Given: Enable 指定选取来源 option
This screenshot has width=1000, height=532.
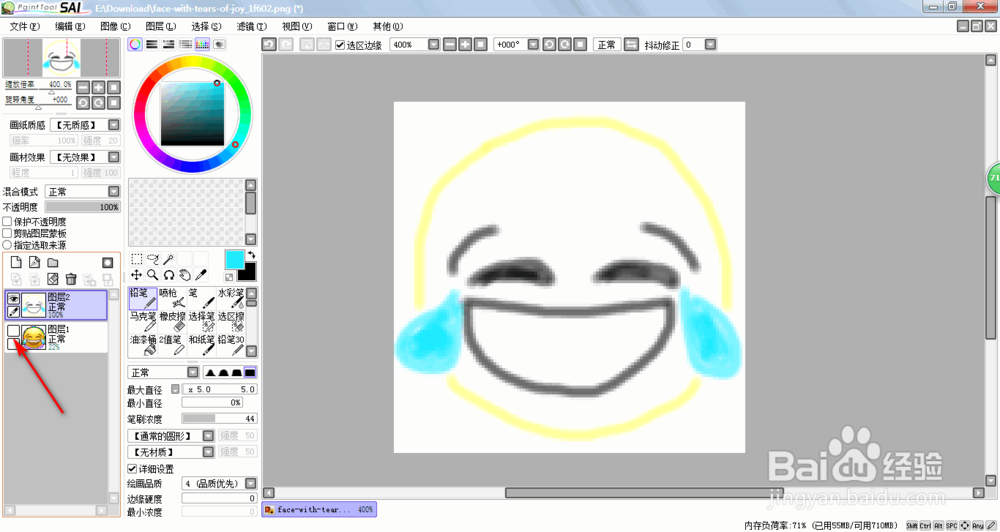Looking at the screenshot, I should (x=8, y=245).
